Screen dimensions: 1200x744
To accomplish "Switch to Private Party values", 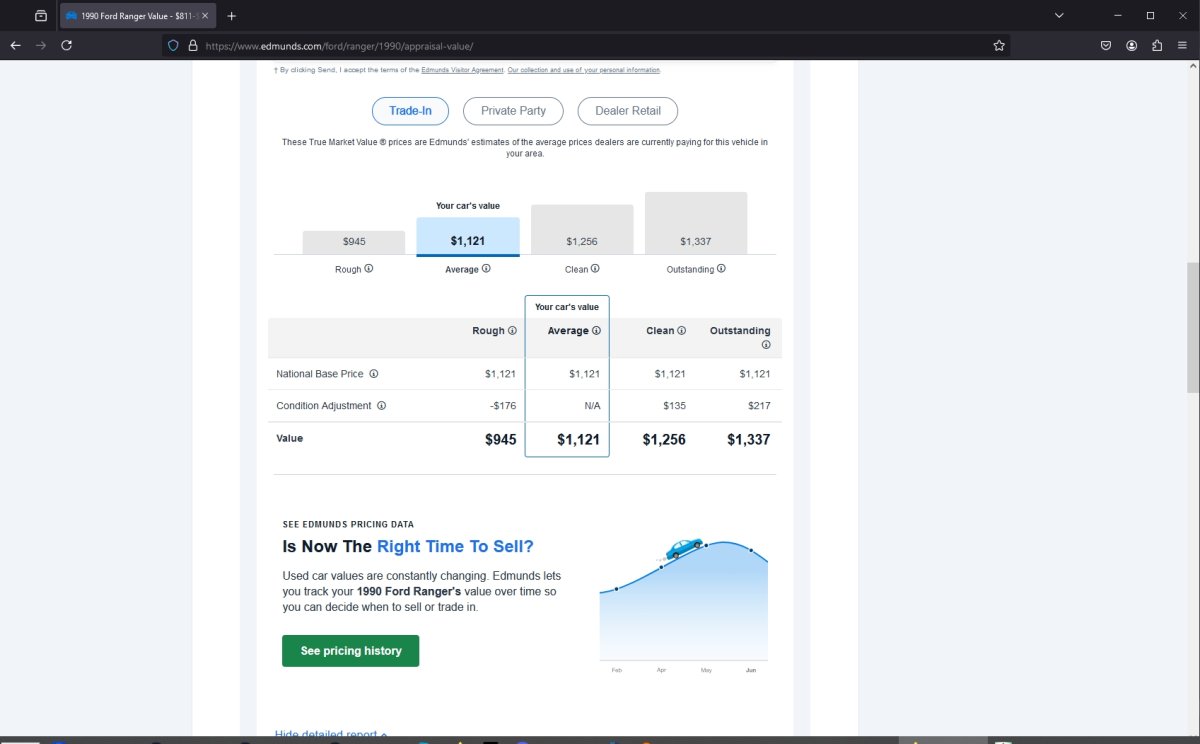I will coord(513,111).
